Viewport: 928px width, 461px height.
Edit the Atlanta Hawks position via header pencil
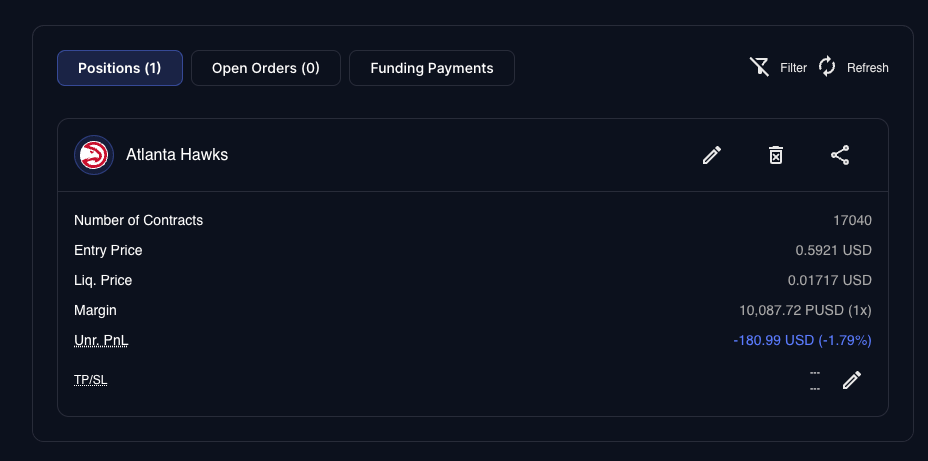(712, 155)
